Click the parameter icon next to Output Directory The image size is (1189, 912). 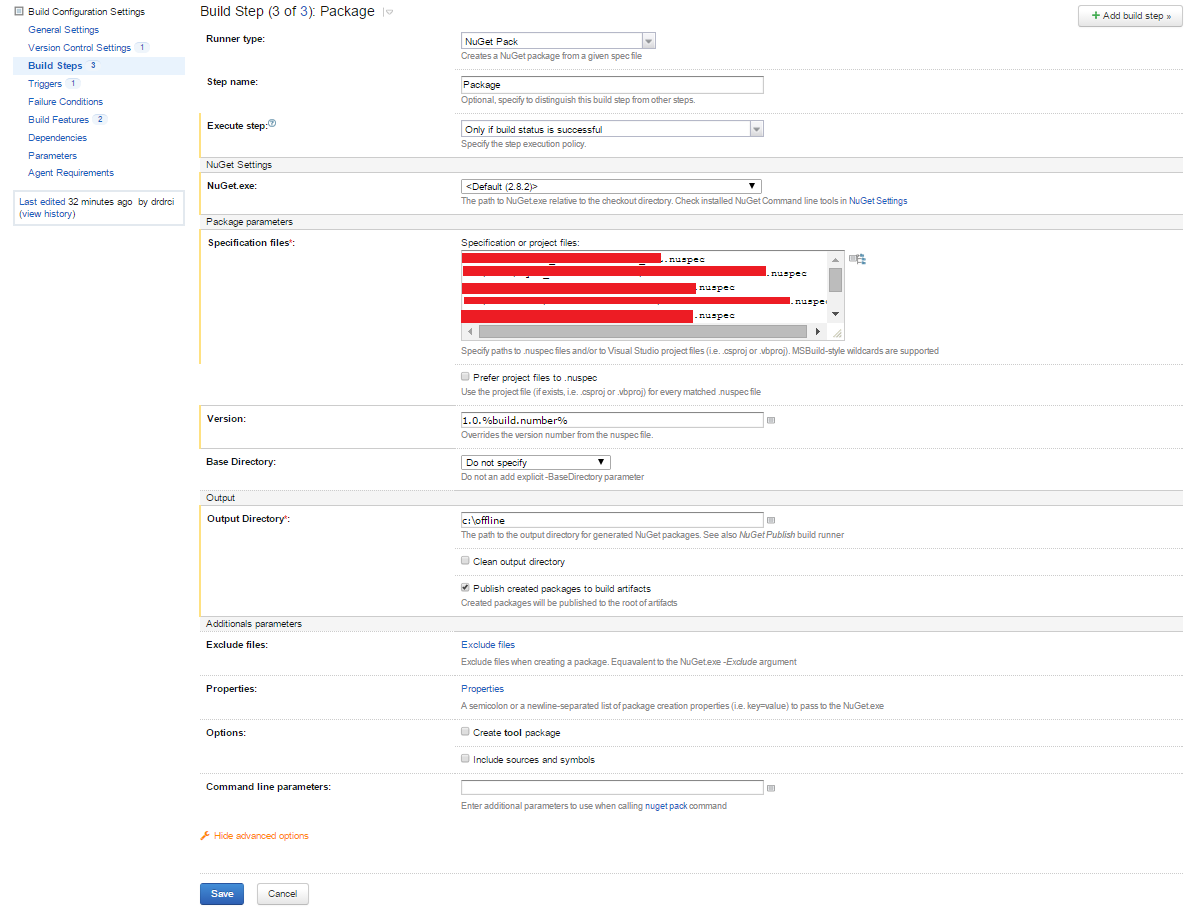coord(771,520)
